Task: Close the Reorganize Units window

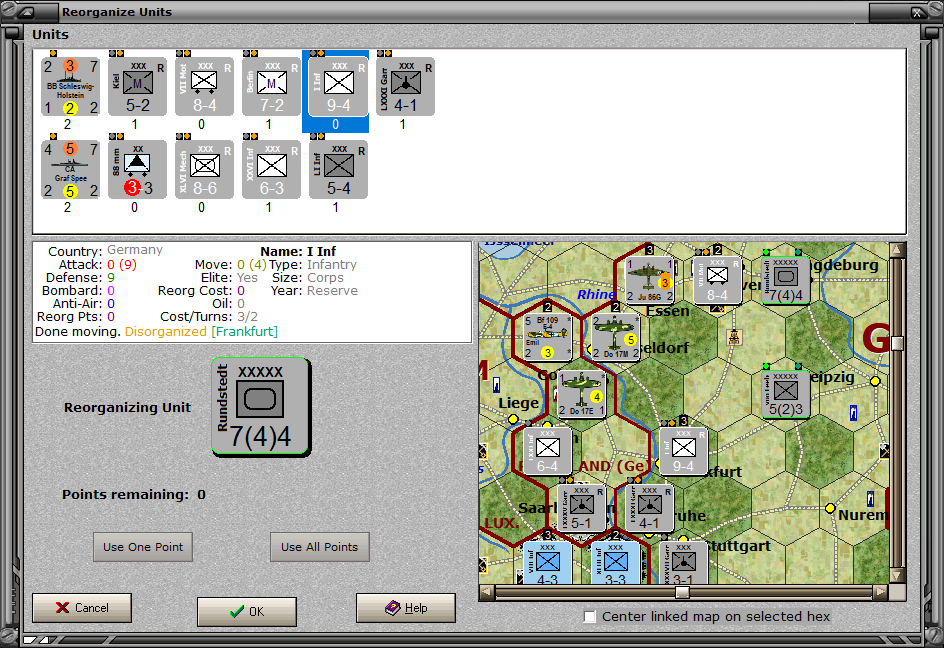Action: 916,12
